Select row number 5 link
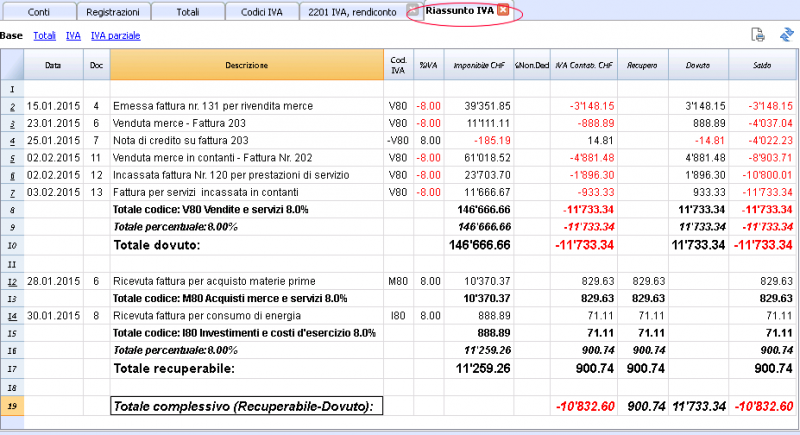This screenshot has width=800, height=435. tap(12, 159)
